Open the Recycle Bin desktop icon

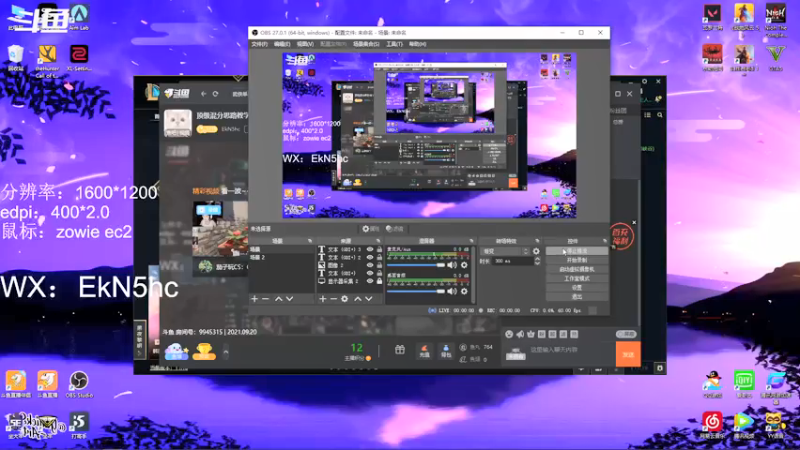pyautogui.click(x=16, y=58)
